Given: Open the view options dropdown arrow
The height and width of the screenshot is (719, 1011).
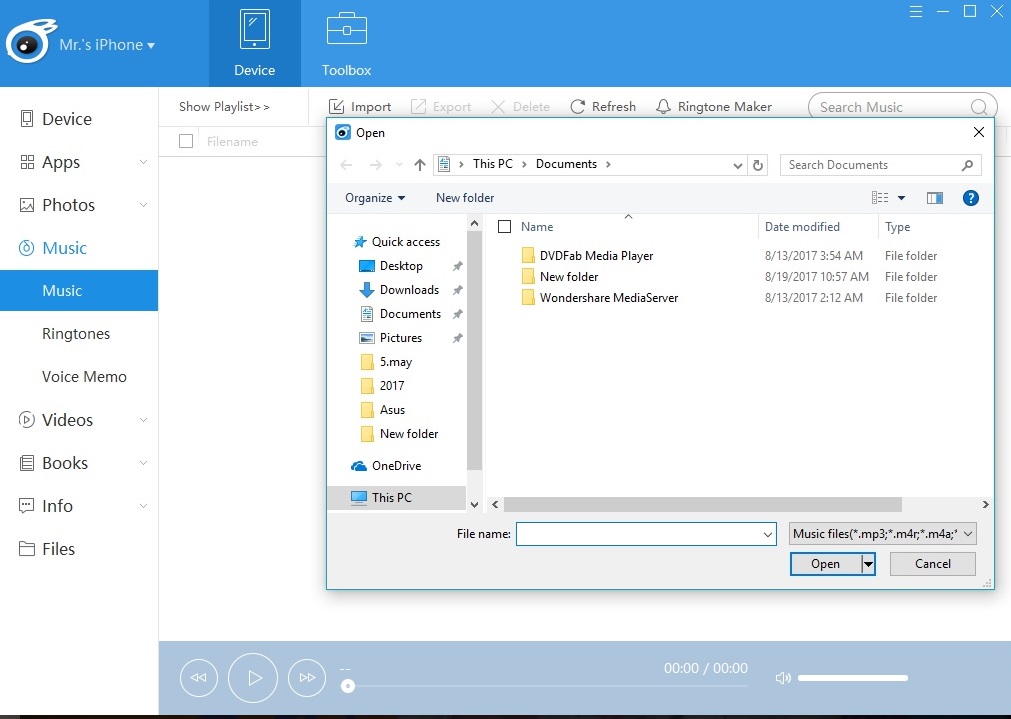Looking at the screenshot, I should coord(901,198).
